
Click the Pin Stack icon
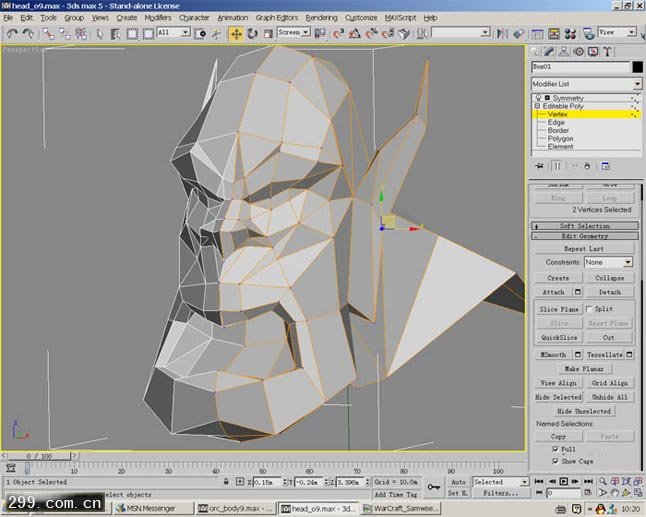539,166
